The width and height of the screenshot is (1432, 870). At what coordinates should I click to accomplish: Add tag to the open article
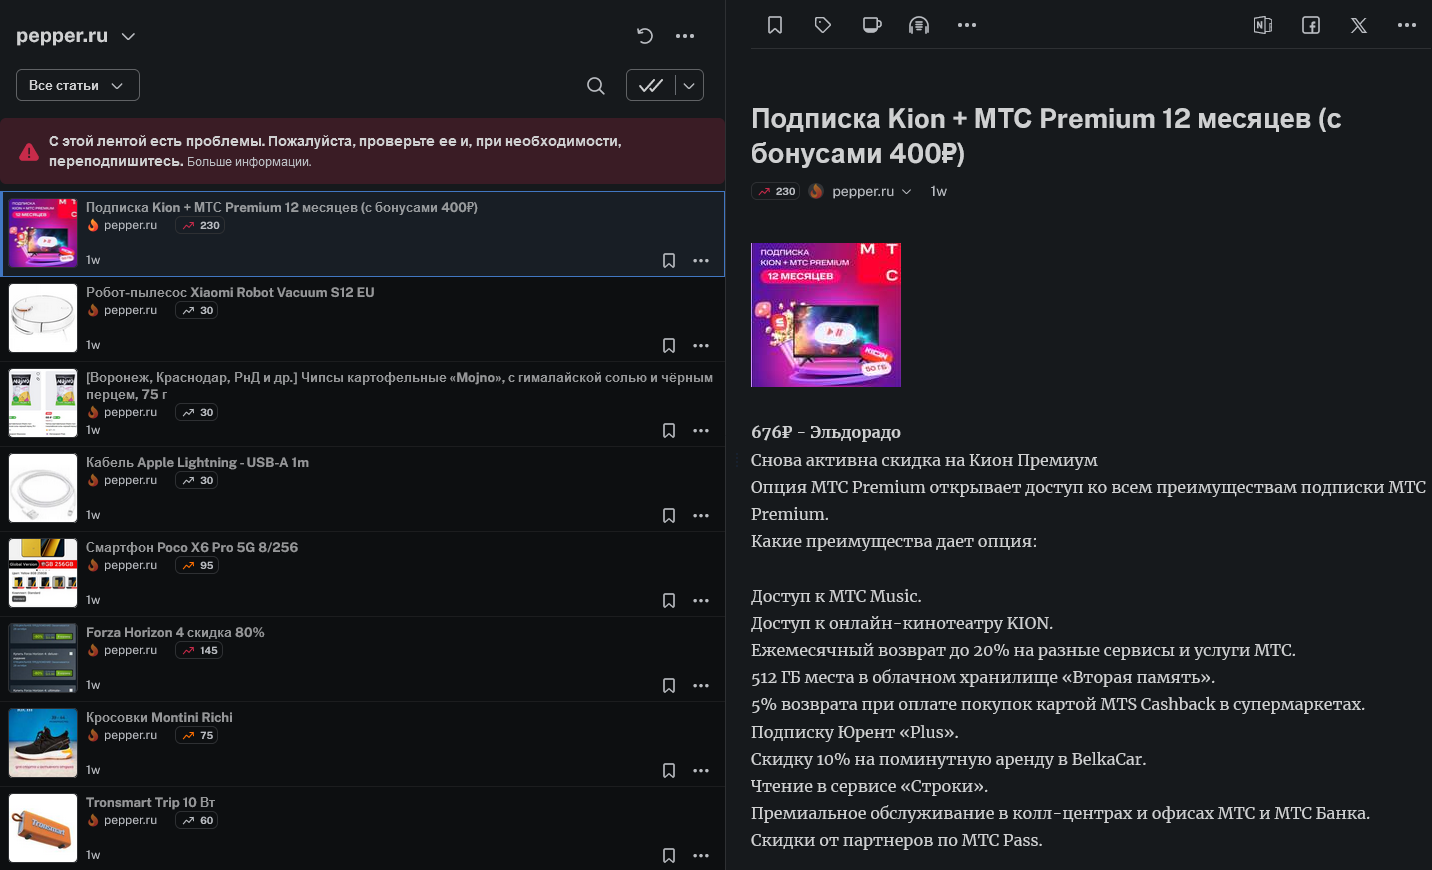(823, 25)
